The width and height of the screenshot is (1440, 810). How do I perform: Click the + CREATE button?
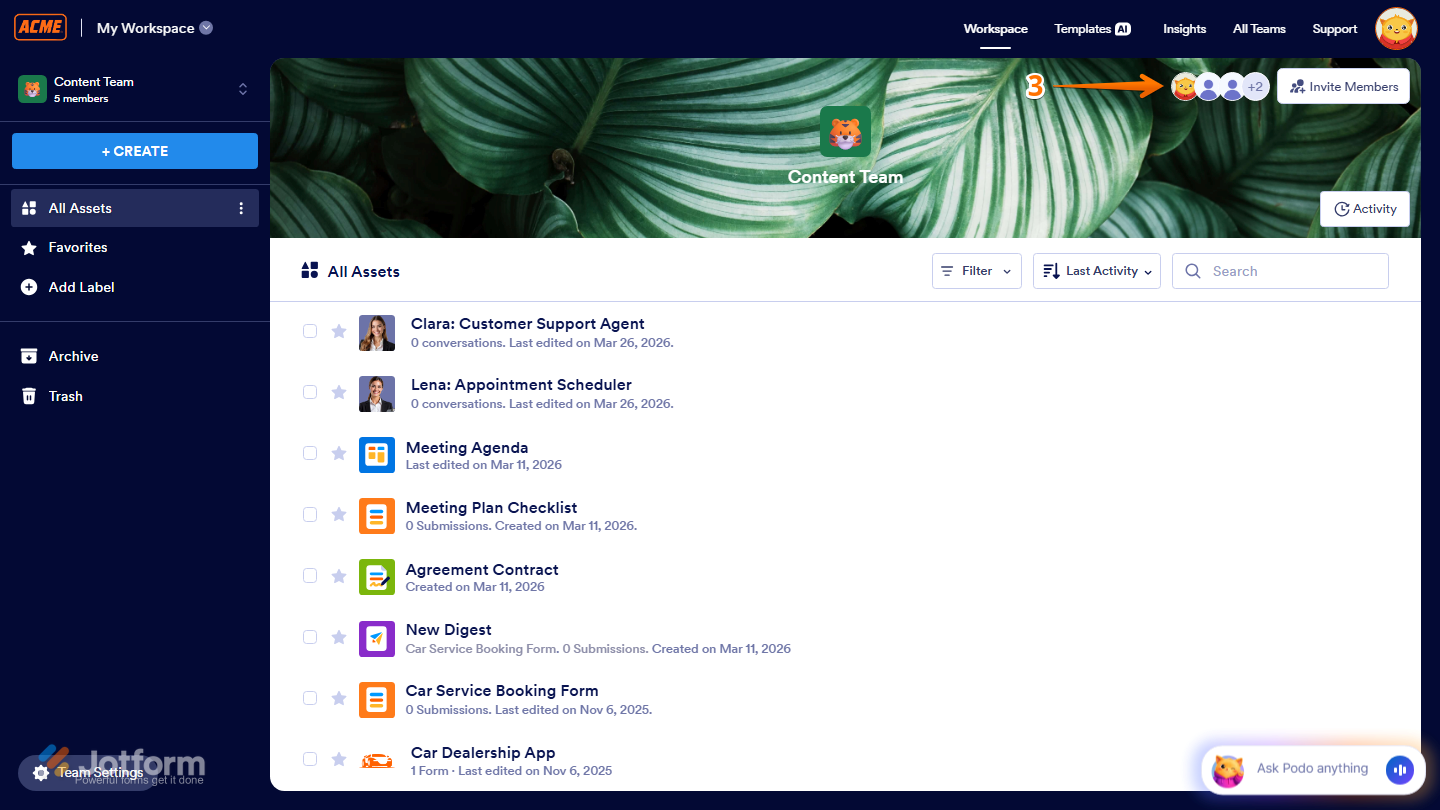(x=134, y=150)
